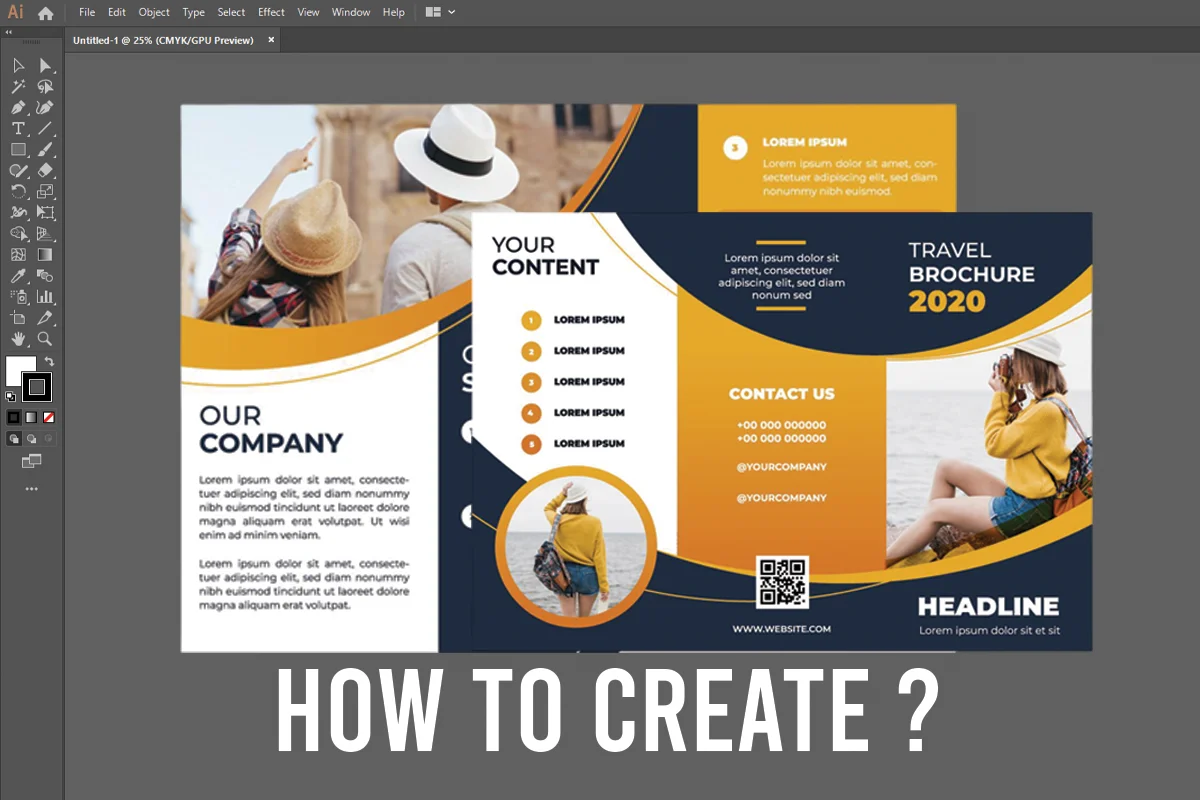Pick the Magic Wand tool
The width and height of the screenshot is (1200, 800).
[18, 87]
